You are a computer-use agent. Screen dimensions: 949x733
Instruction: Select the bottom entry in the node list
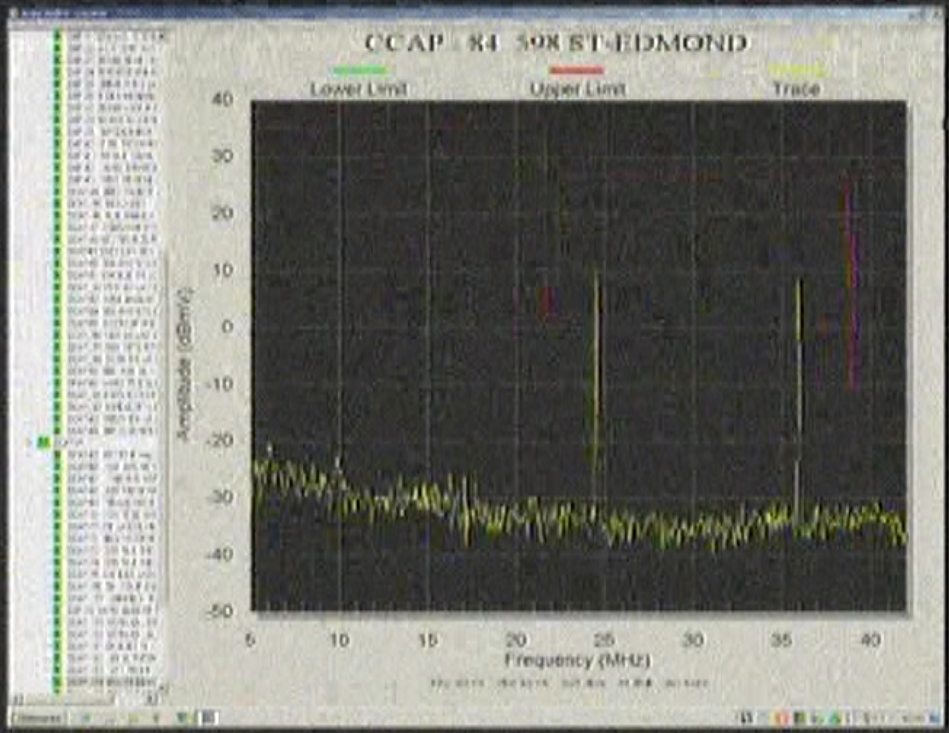click(x=114, y=682)
